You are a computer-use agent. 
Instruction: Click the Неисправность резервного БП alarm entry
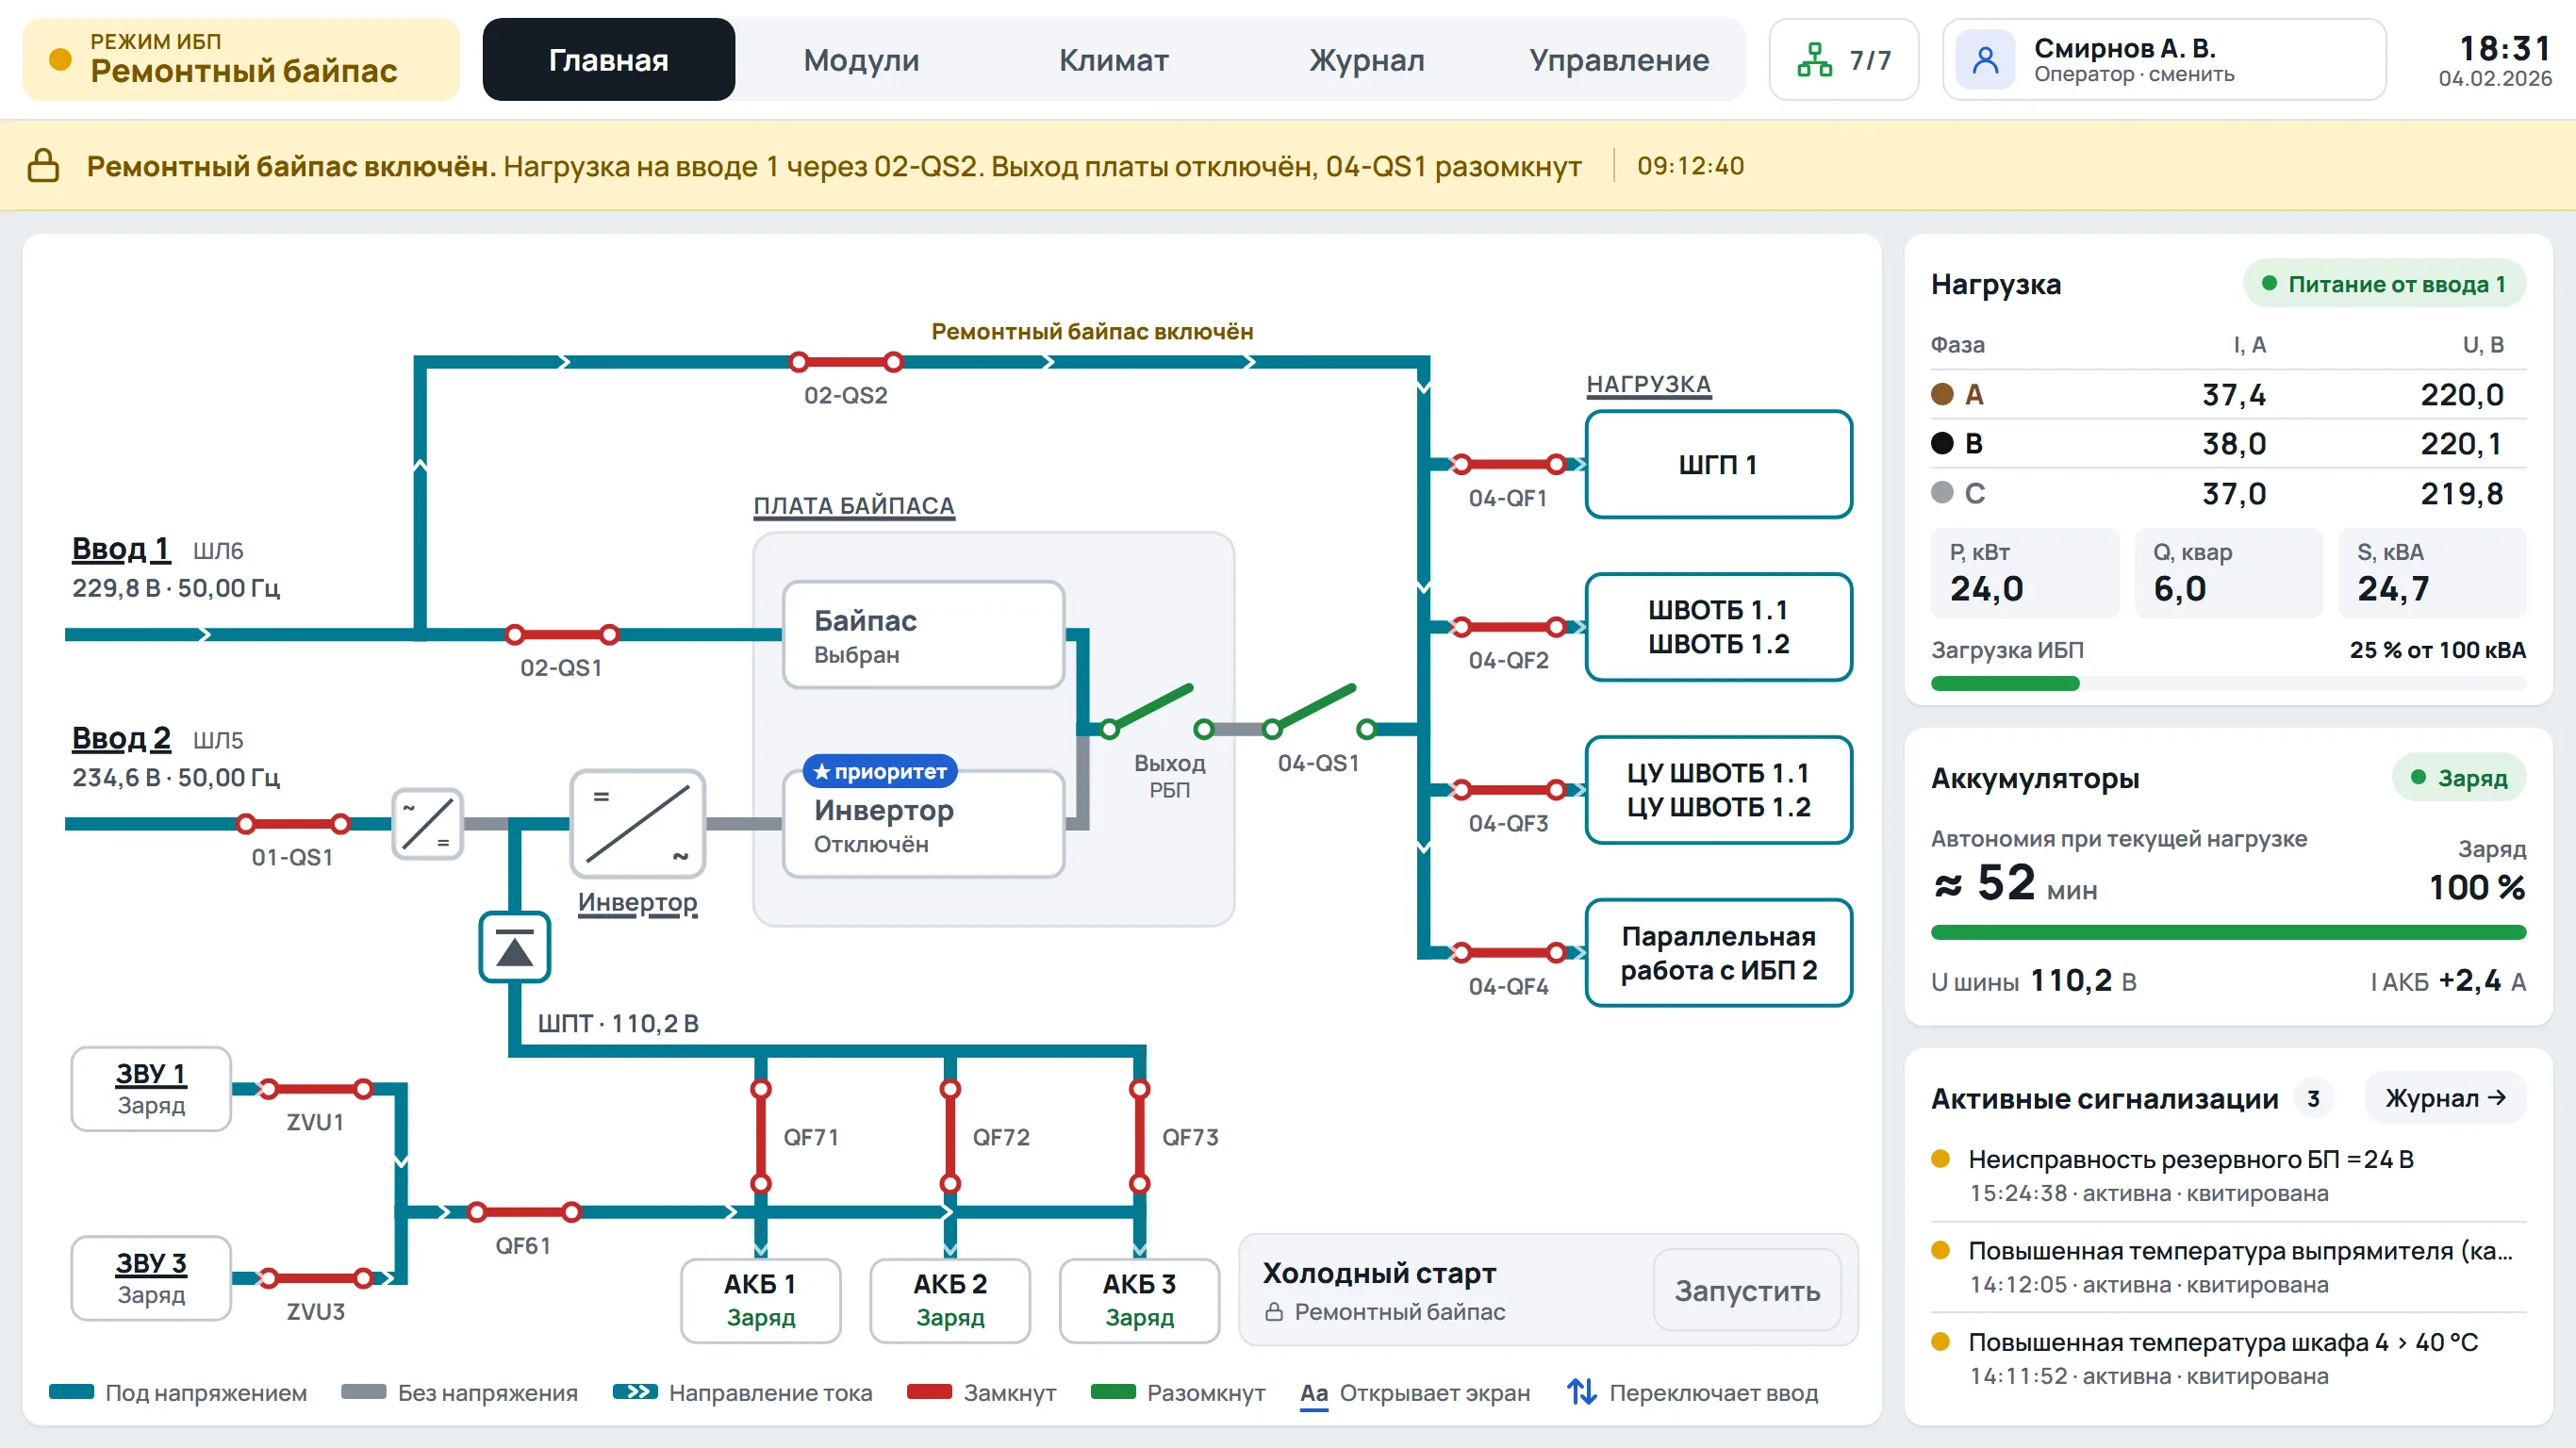click(2228, 1175)
